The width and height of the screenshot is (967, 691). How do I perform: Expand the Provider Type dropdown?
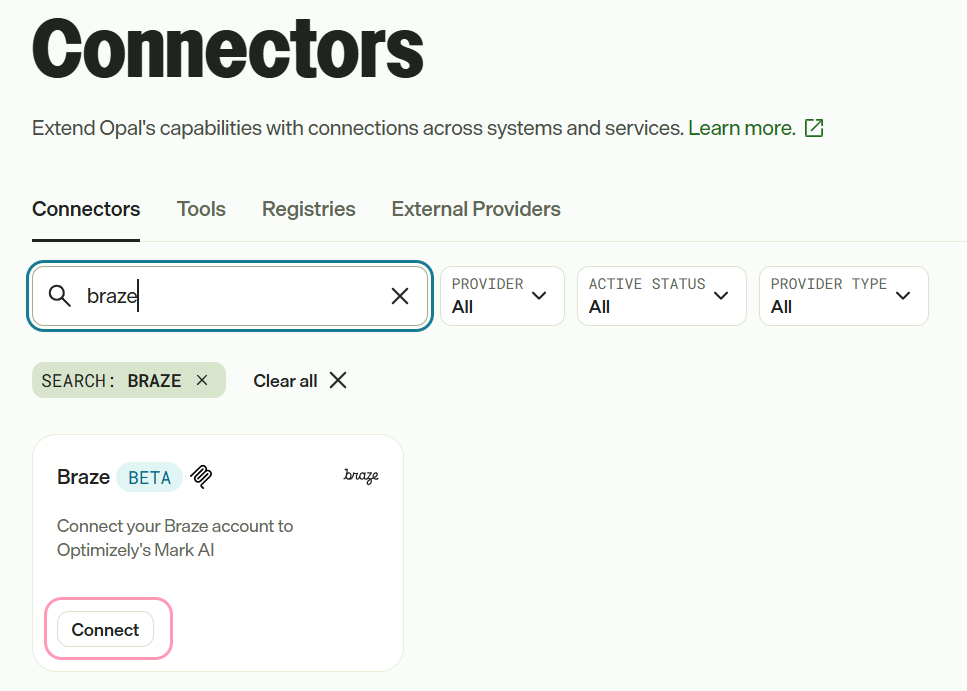(x=844, y=296)
